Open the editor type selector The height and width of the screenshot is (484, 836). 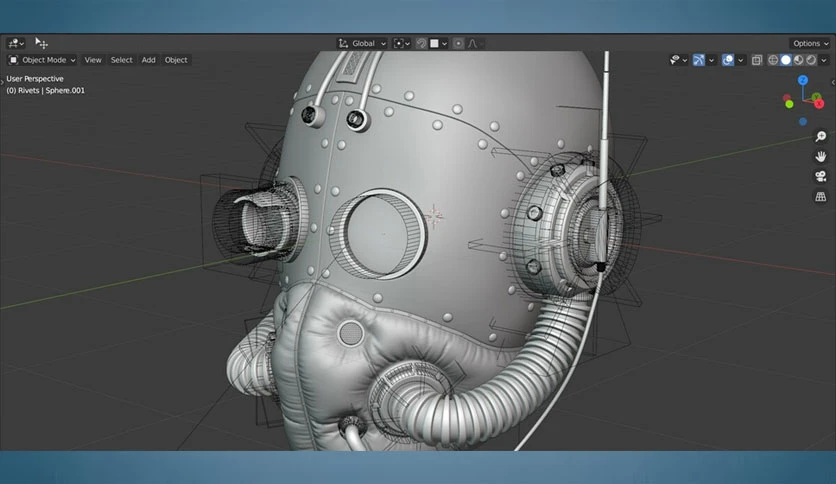tap(15, 43)
